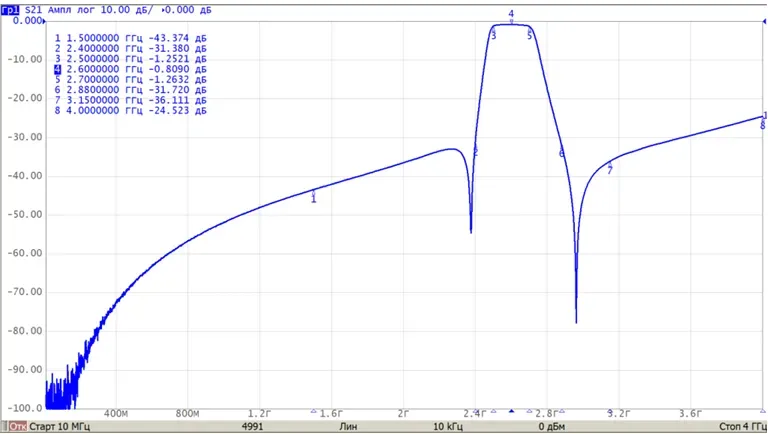Viewport: 768px width, 434px height.
Task: Click the 10.00 дБ/ scale value
Action: click(x=127, y=10)
